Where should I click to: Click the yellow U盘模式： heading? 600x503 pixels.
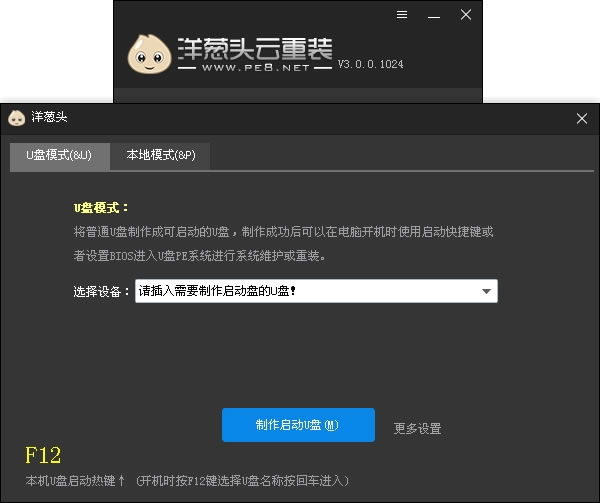click(102, 208)
